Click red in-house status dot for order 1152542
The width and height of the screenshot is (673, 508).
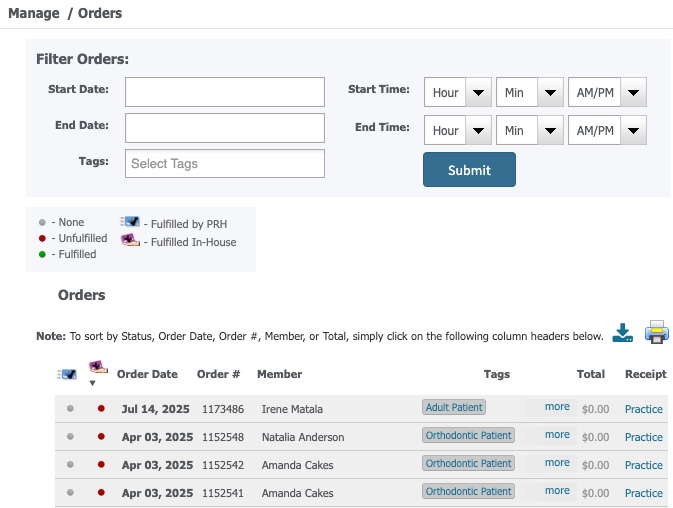[x=101, y=464]
